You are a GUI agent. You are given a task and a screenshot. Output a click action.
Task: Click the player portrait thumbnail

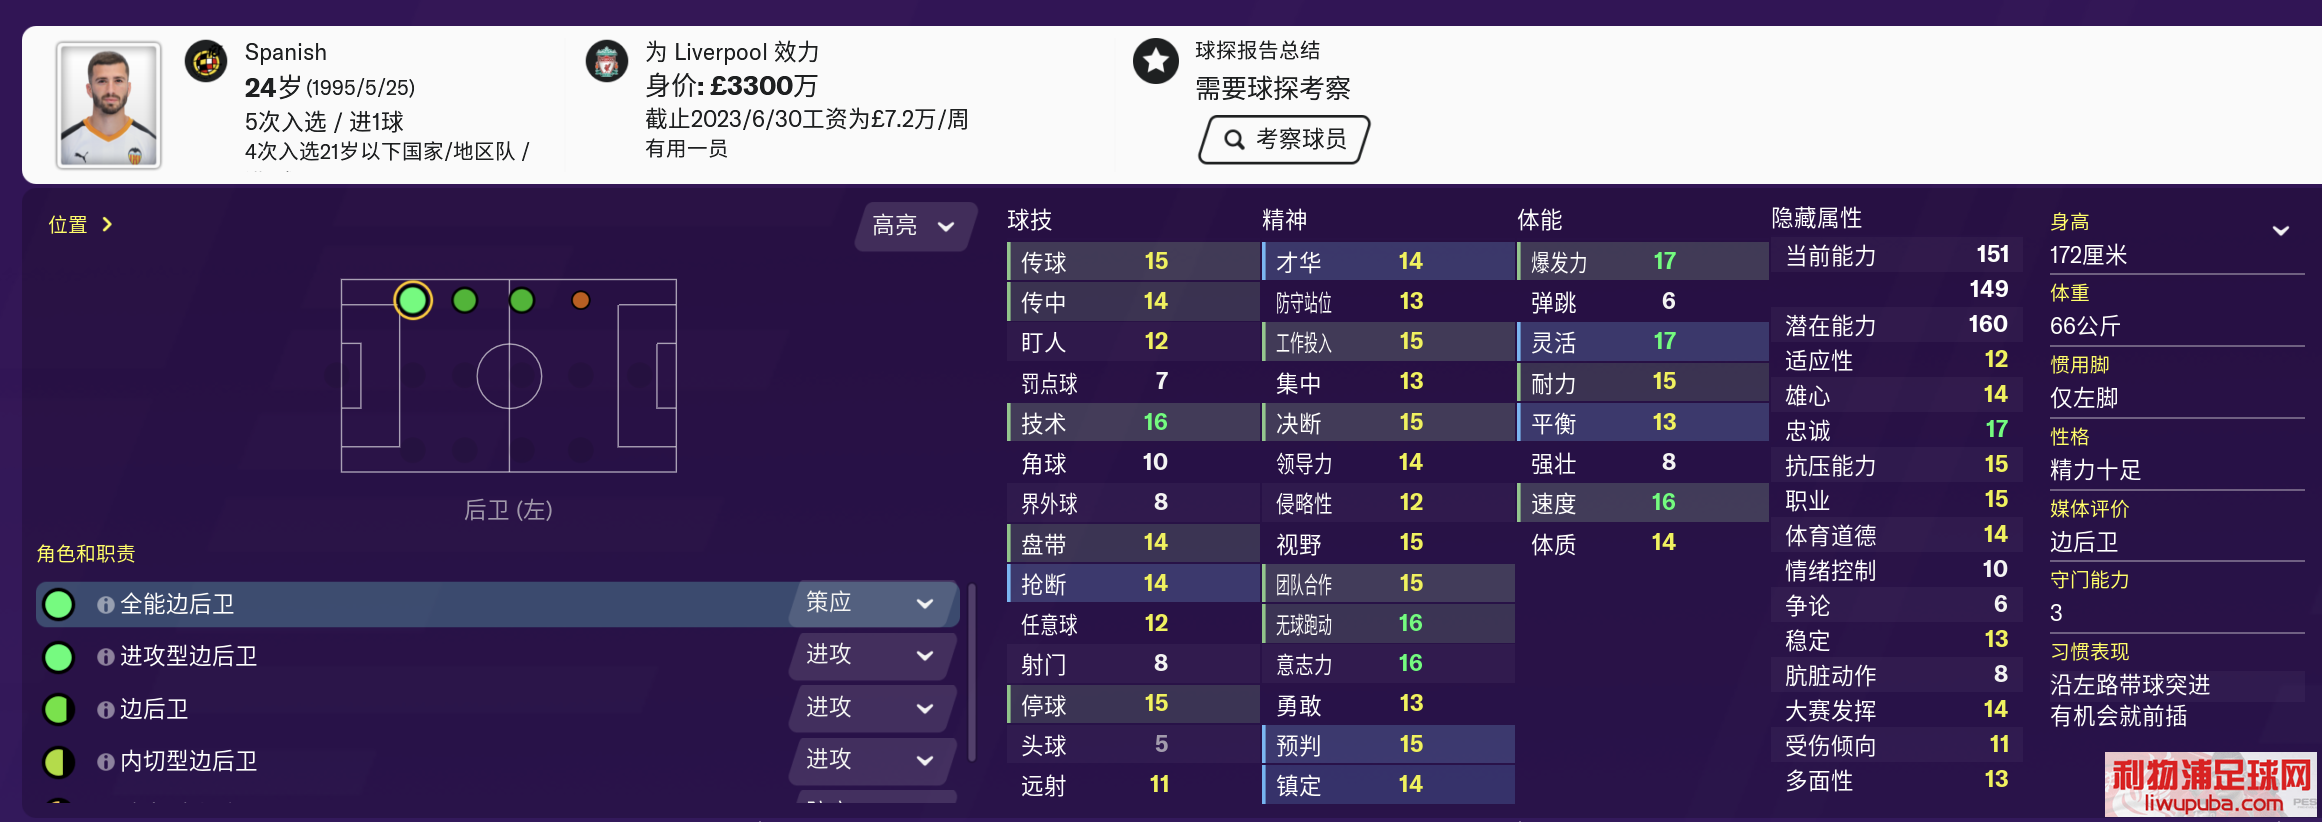[x=109, y=105]
